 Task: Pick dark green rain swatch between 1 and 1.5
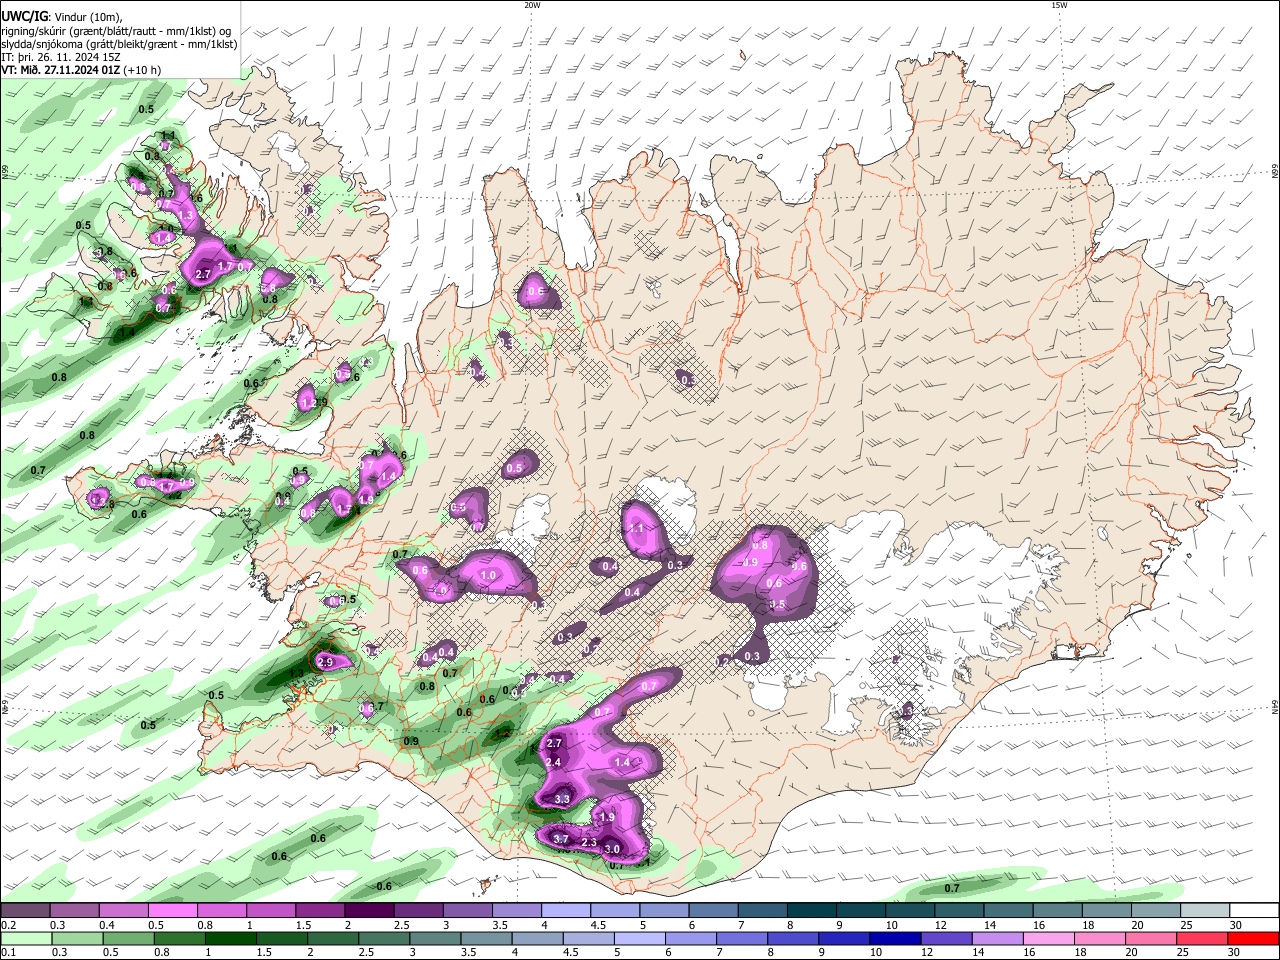(x=233, y=938)
